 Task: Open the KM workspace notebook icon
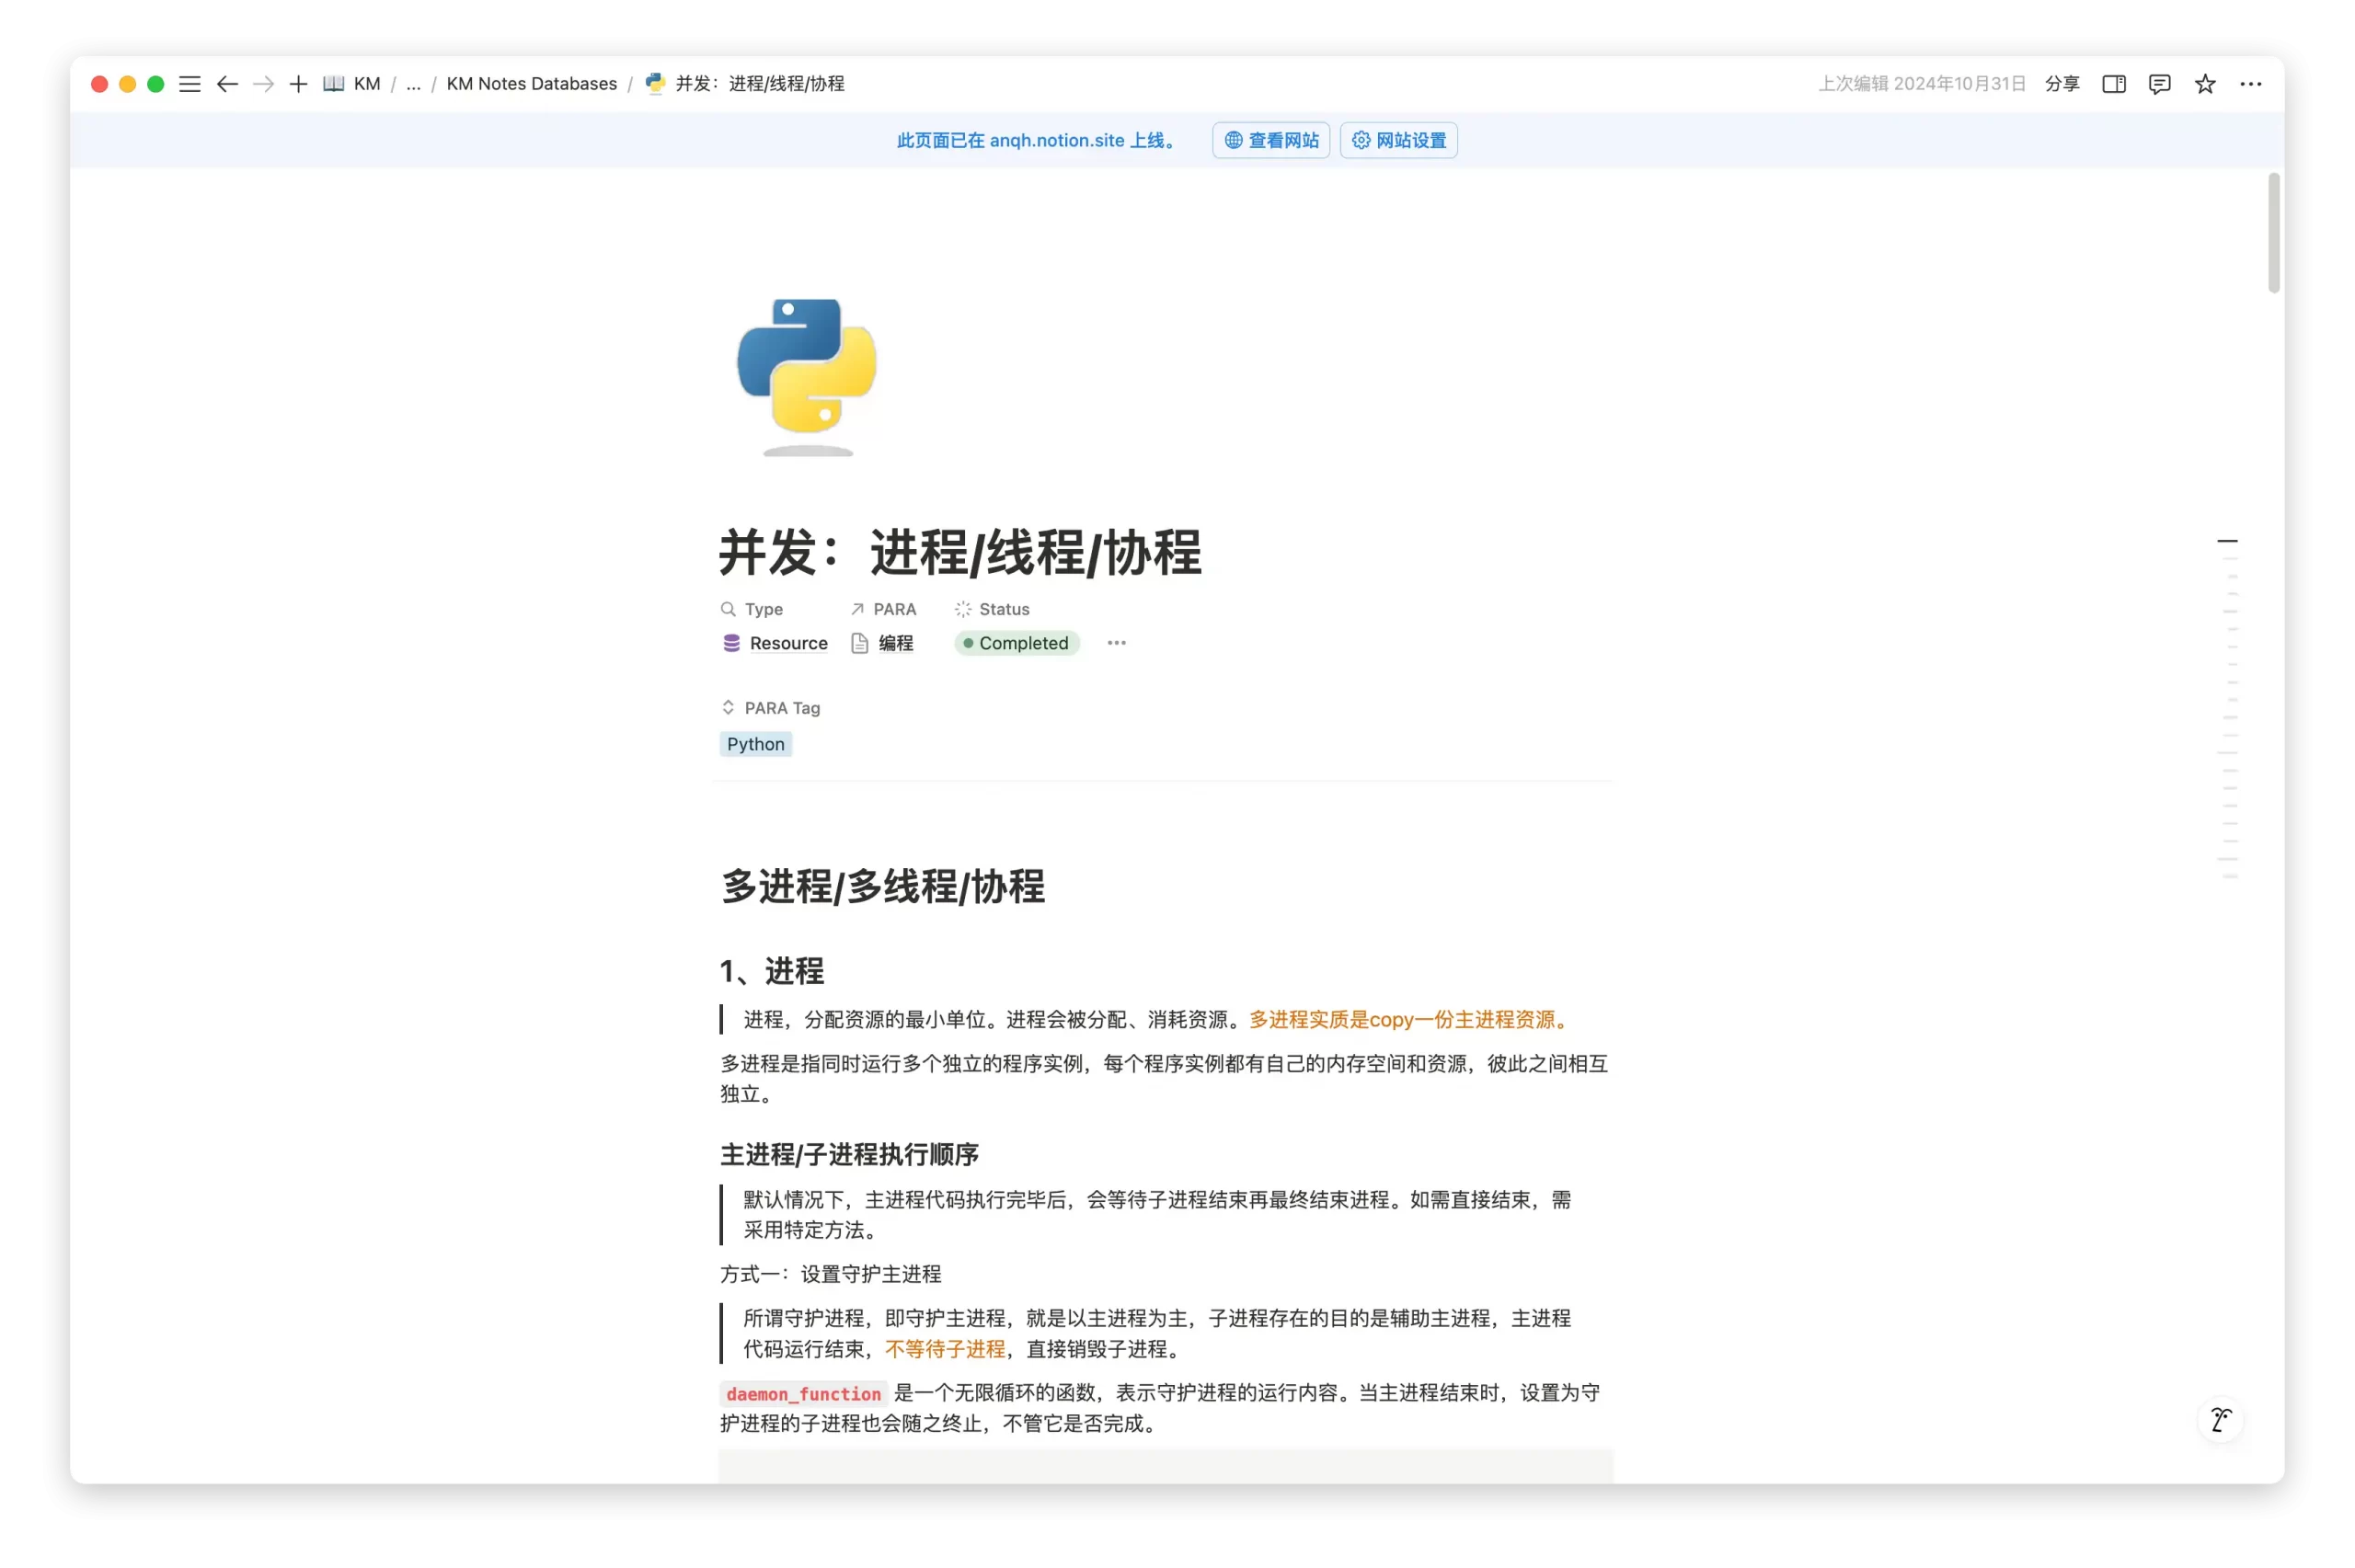pos(334,84)
